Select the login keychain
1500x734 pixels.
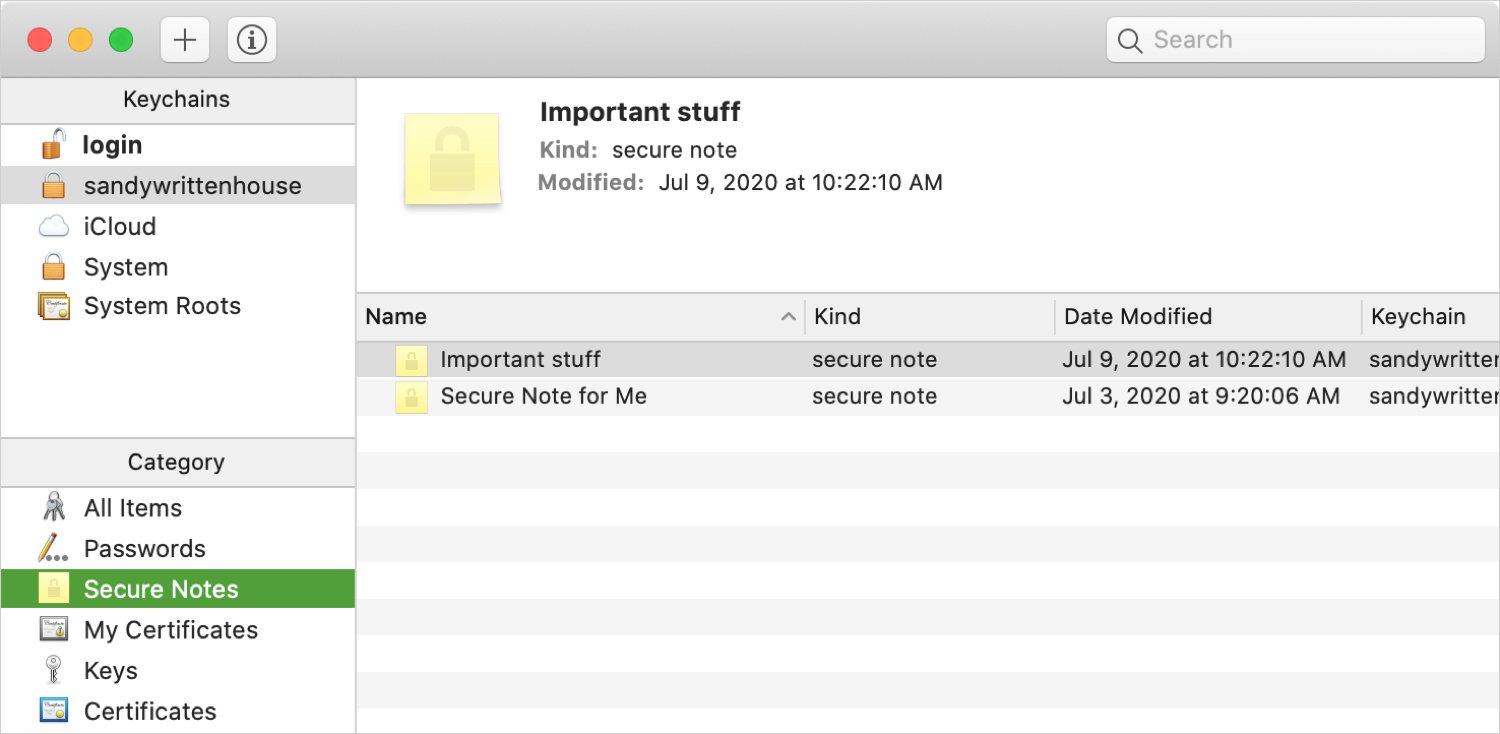point(178,145)
